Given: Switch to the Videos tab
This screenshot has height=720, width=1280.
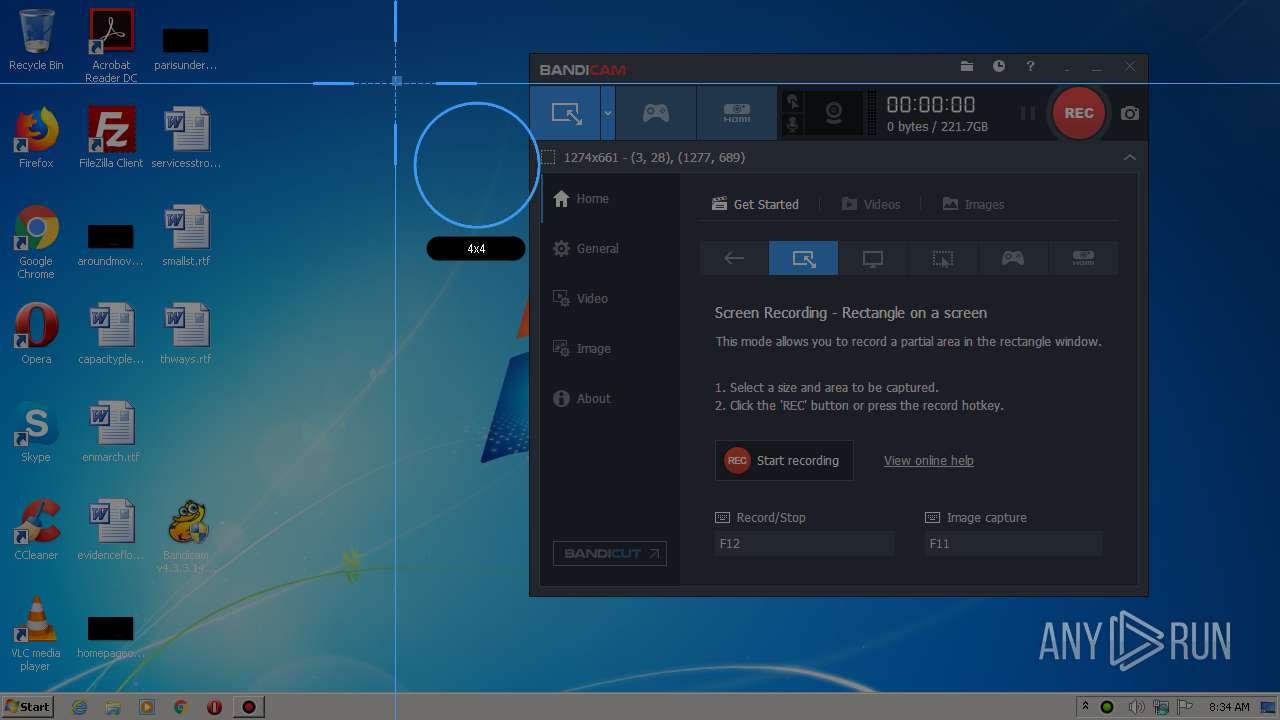Looking at the screenshot, I should [x=871, y=204].
